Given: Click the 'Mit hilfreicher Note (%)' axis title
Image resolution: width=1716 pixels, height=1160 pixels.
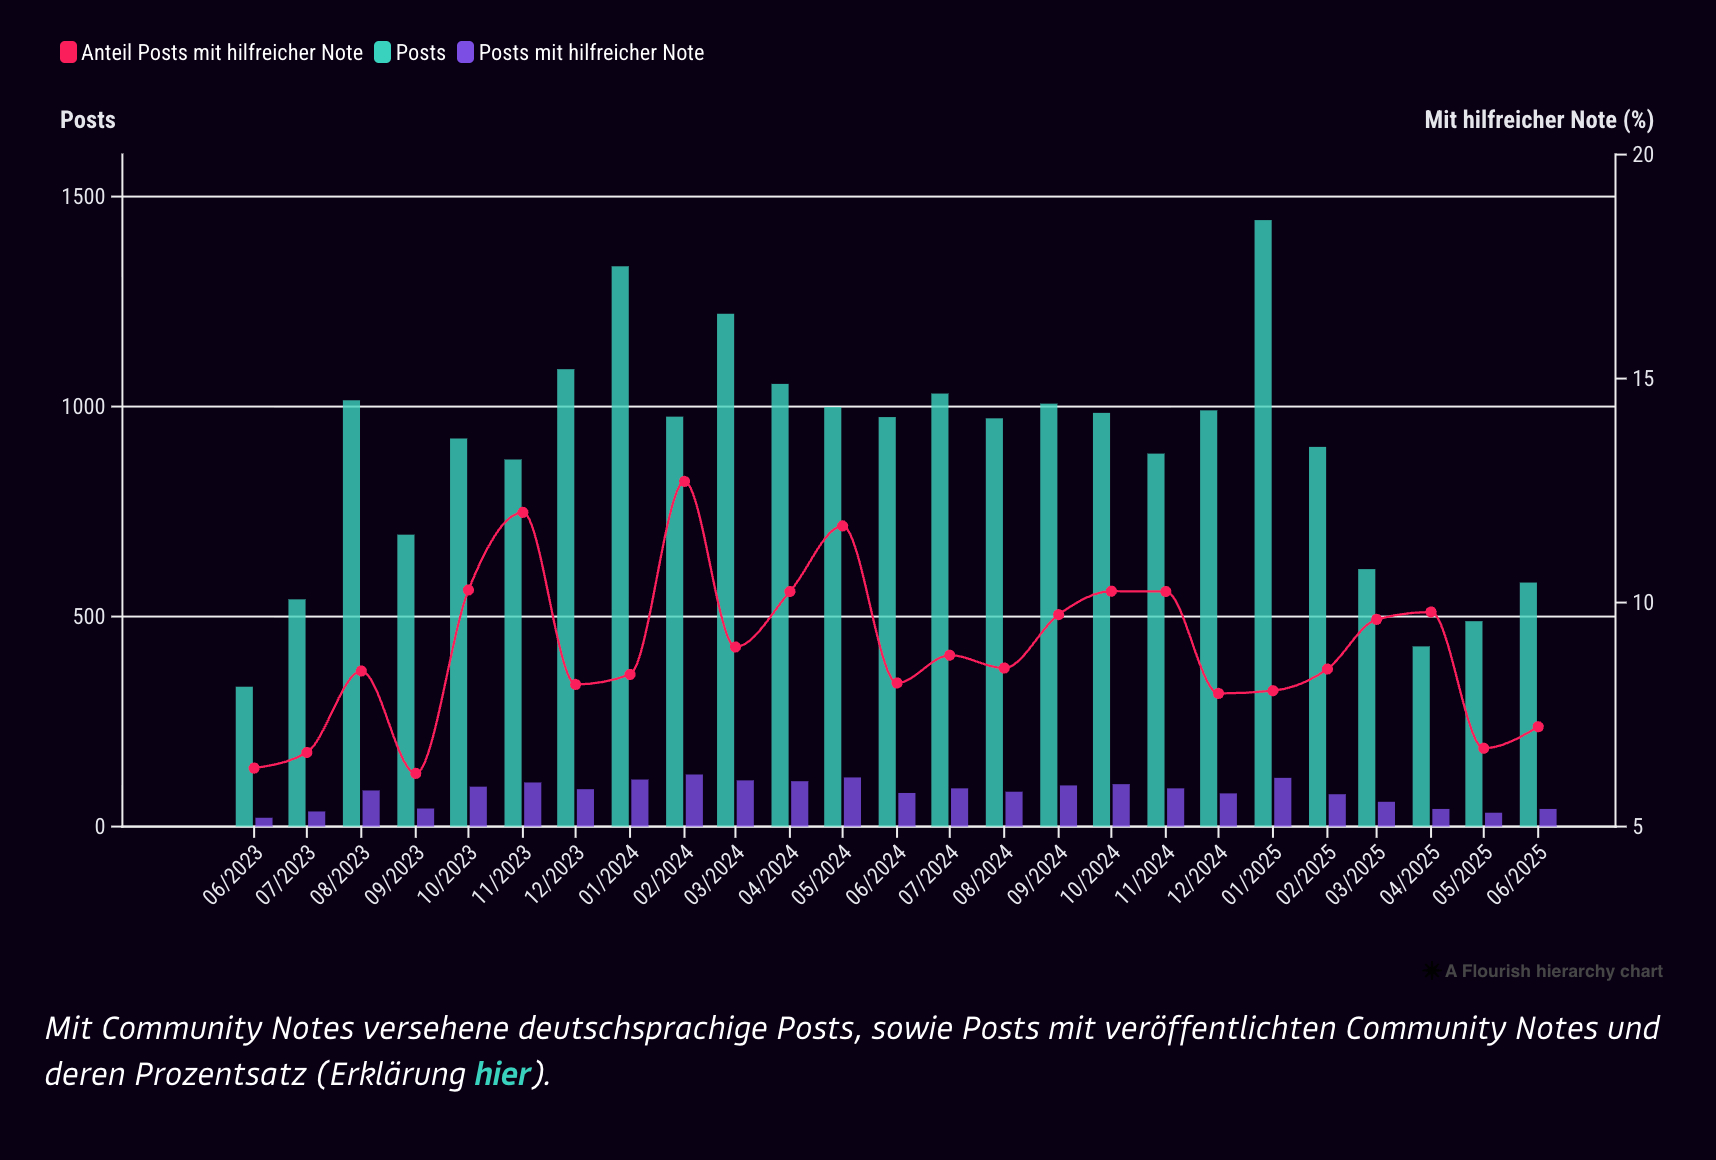Looking at the screenshot, I should pyautogui.click(x=1538, y=120).
